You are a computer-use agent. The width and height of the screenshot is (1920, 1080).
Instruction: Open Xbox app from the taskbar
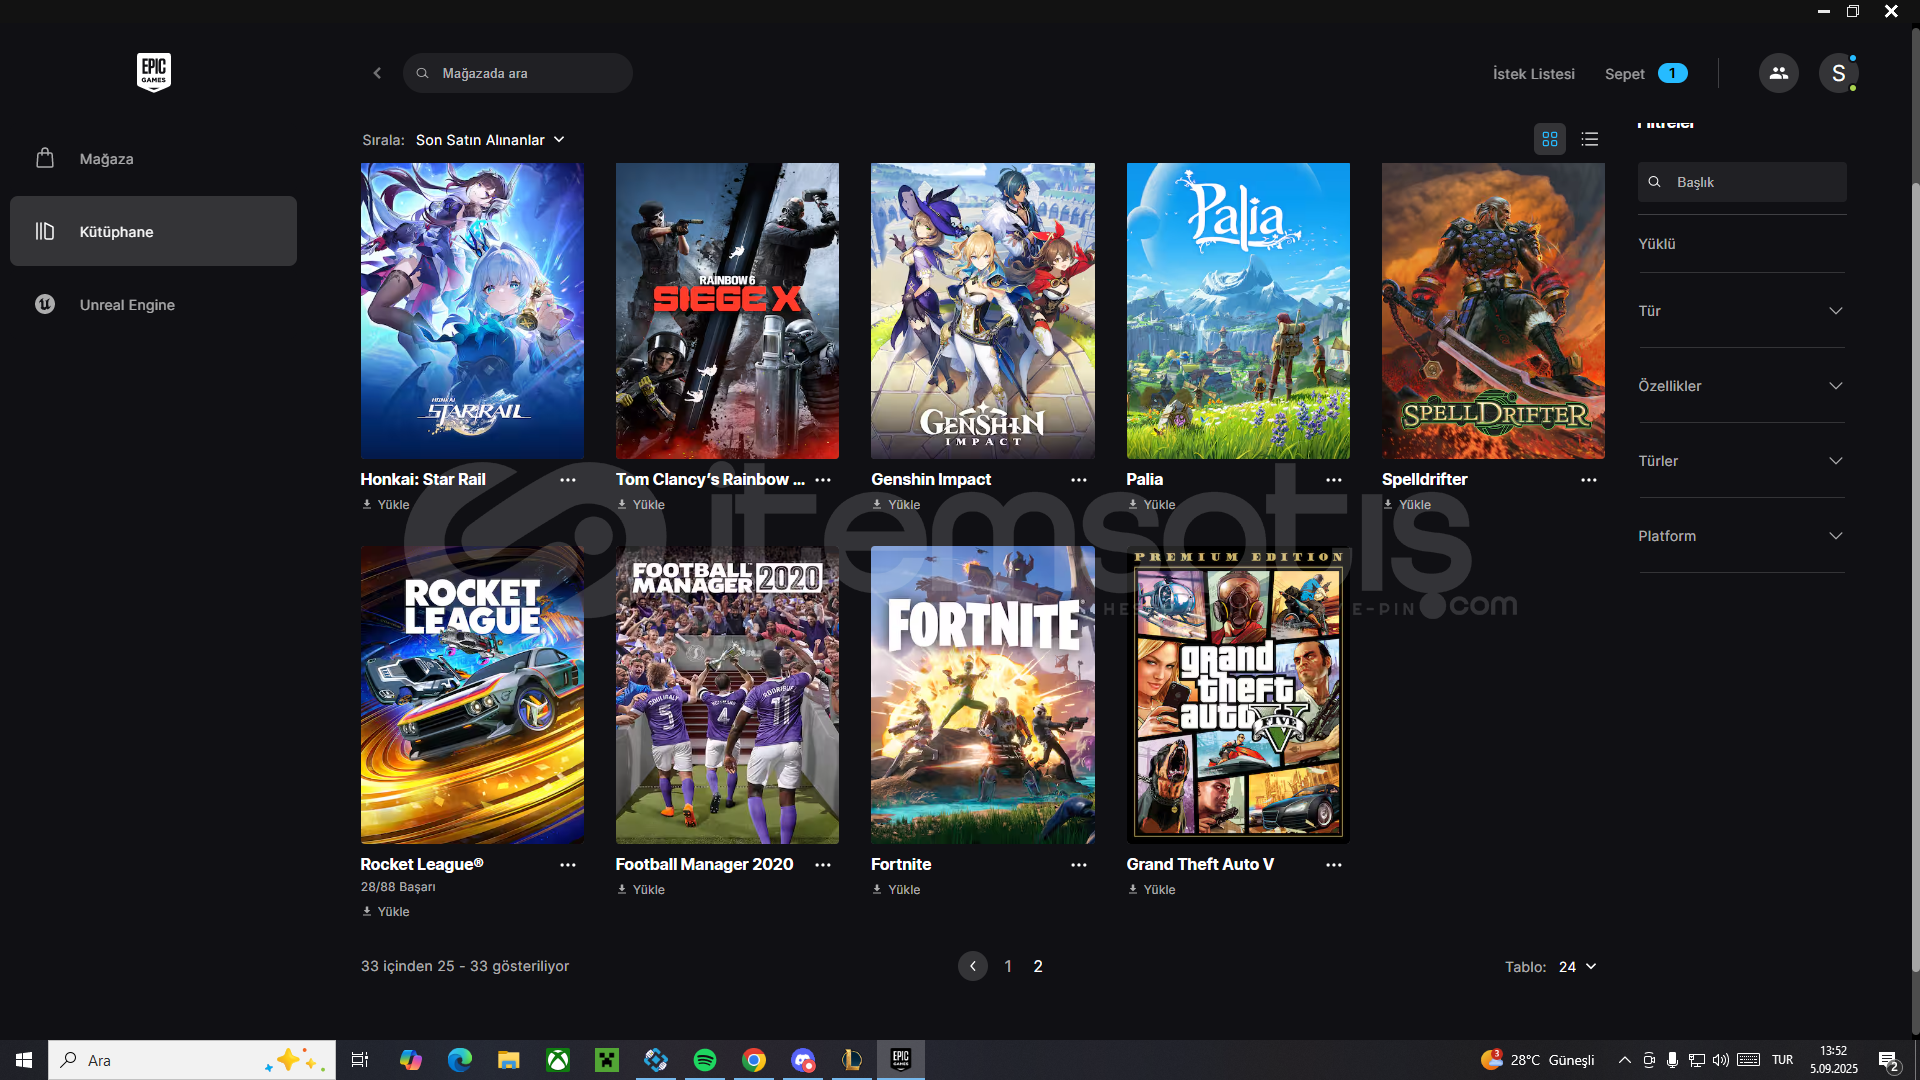(558, 1060)
